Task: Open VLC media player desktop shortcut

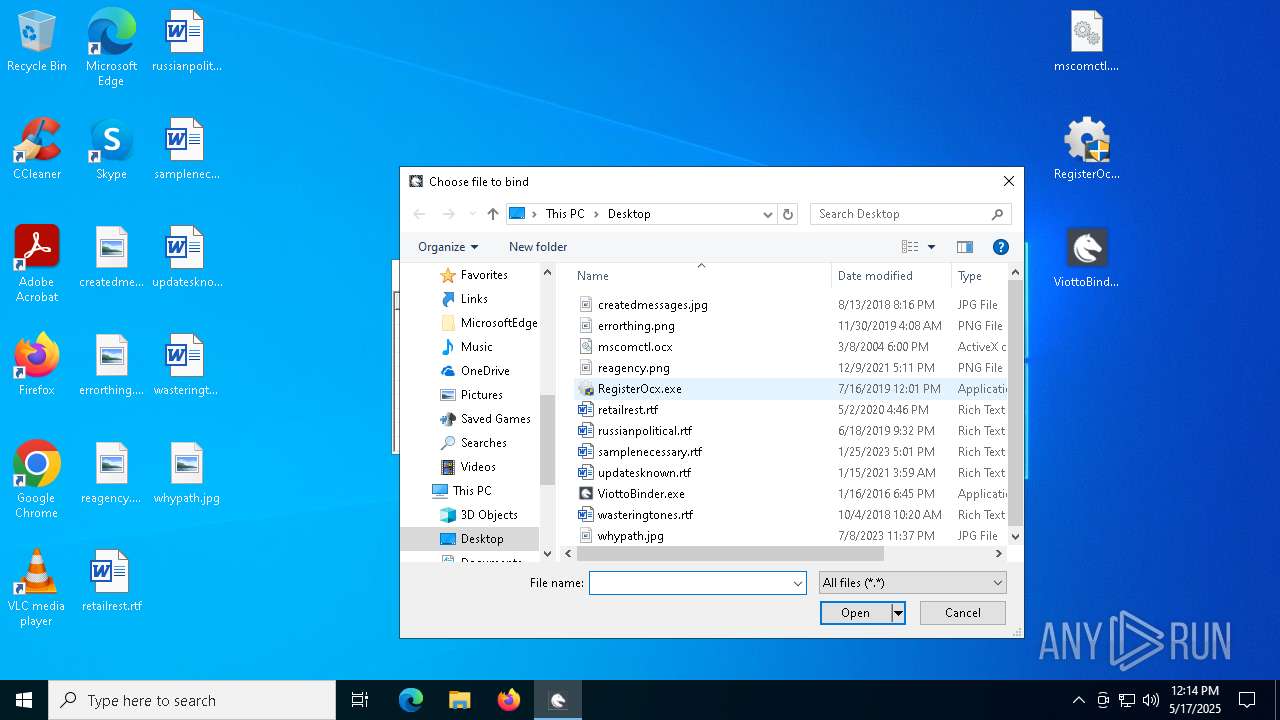Action: [37, 588]
